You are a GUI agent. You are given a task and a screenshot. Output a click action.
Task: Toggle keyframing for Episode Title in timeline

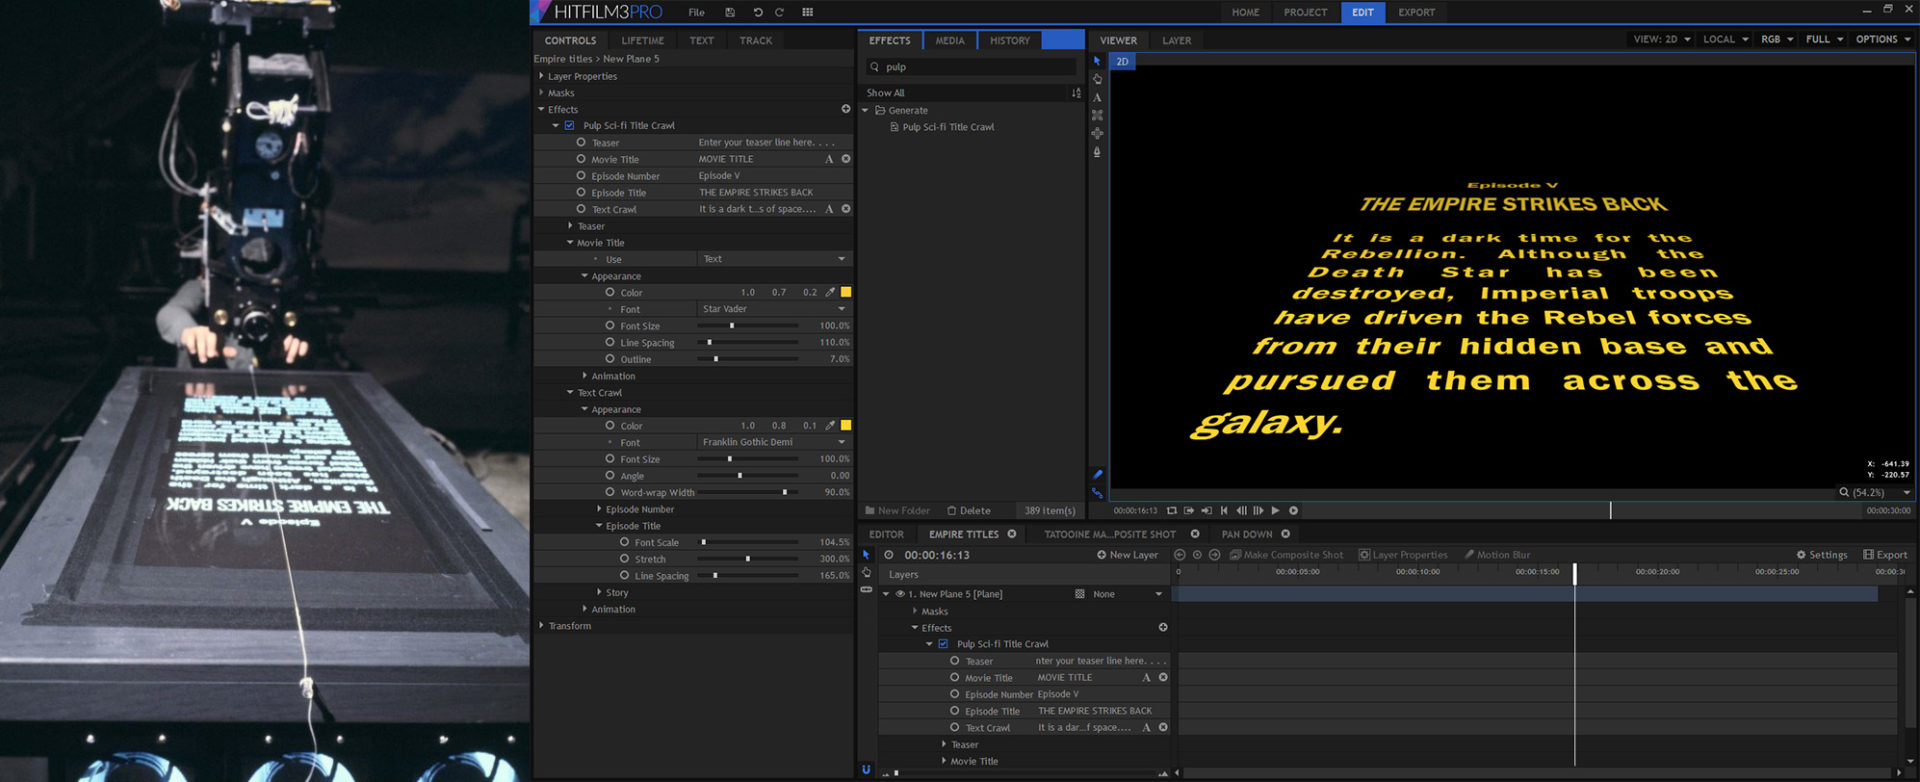point(955,710)
